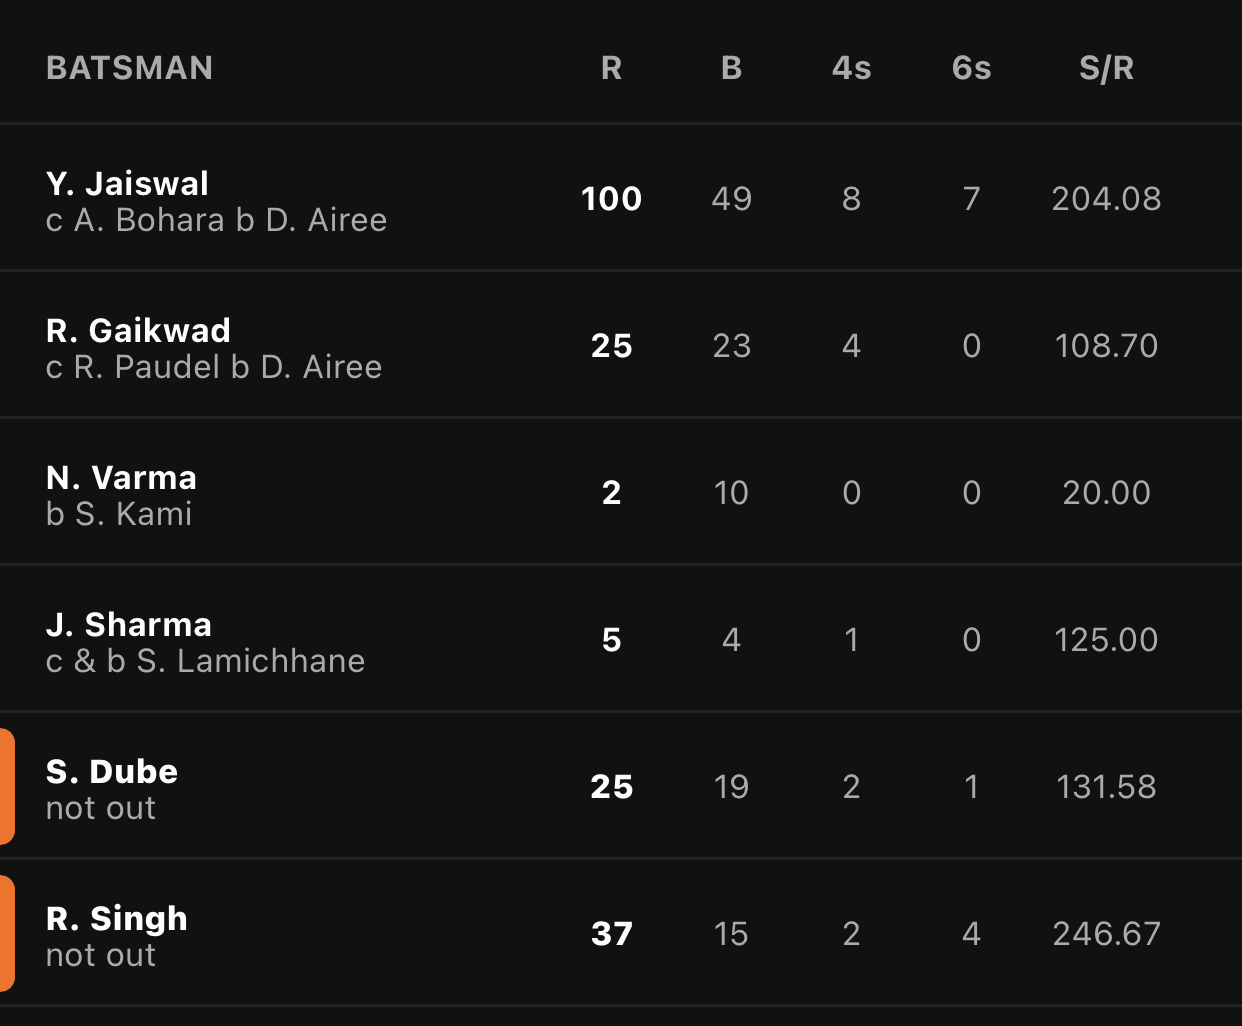
Task: Click dismissal text "c A. Bohara b D. Airee"
Action: click(216, 220)
